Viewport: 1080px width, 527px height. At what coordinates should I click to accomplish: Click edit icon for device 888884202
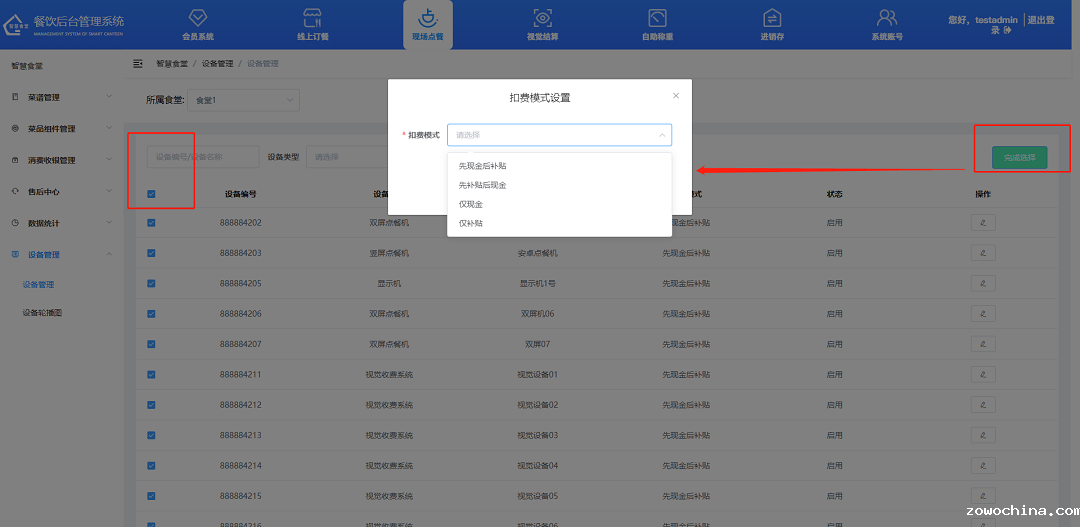[982, 223]
